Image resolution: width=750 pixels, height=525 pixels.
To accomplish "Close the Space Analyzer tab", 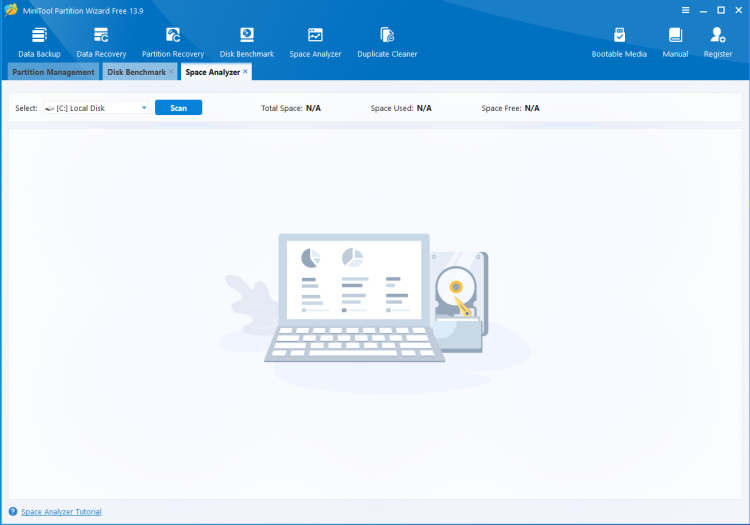I will click(245, 71).
